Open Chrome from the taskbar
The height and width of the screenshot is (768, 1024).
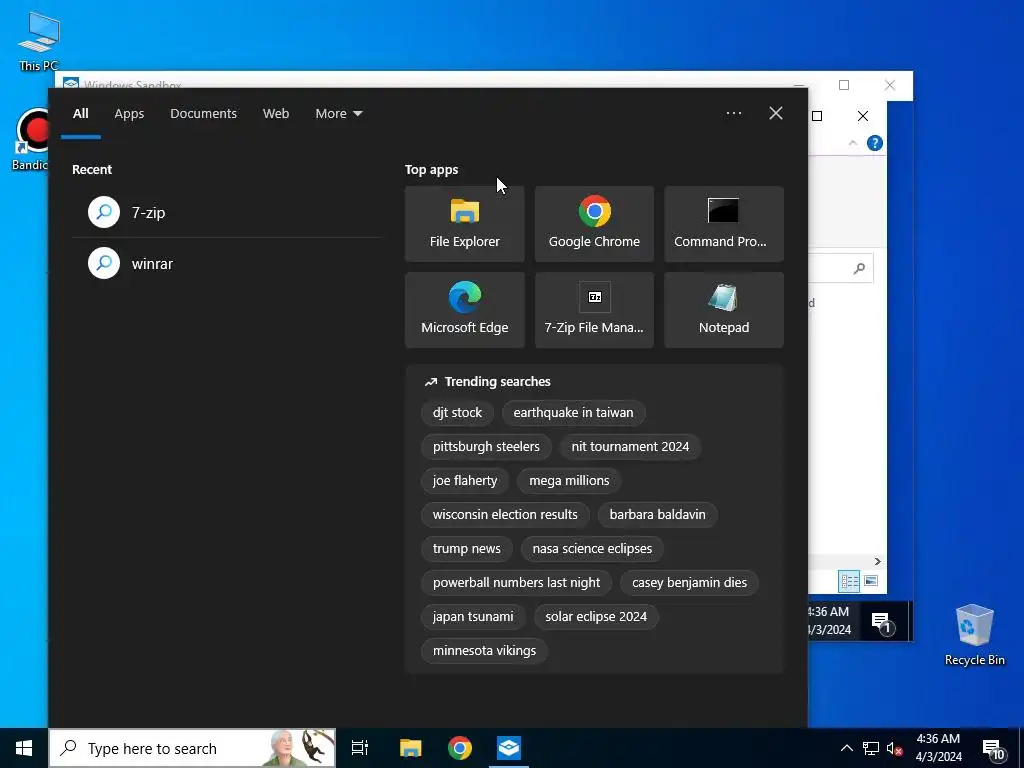pos(460,748)
